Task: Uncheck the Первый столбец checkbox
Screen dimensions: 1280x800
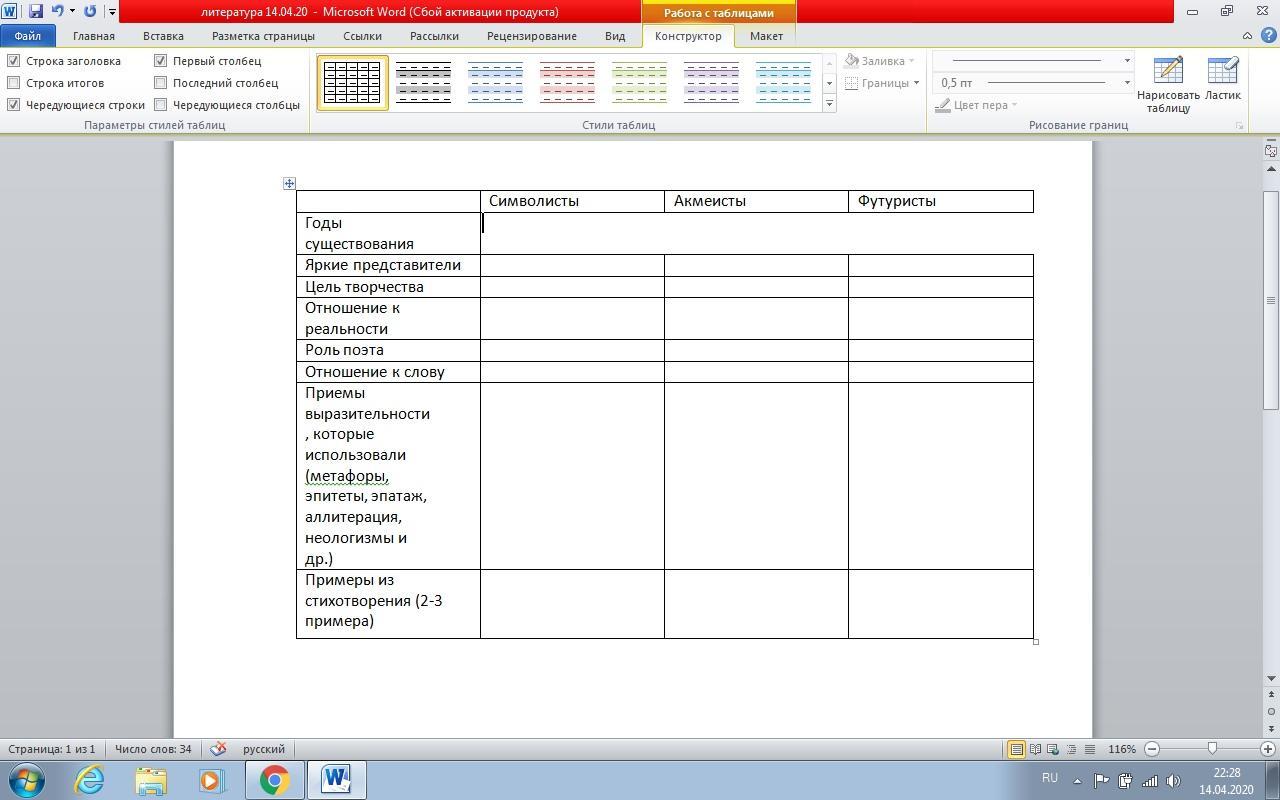Action: point(160,61)
